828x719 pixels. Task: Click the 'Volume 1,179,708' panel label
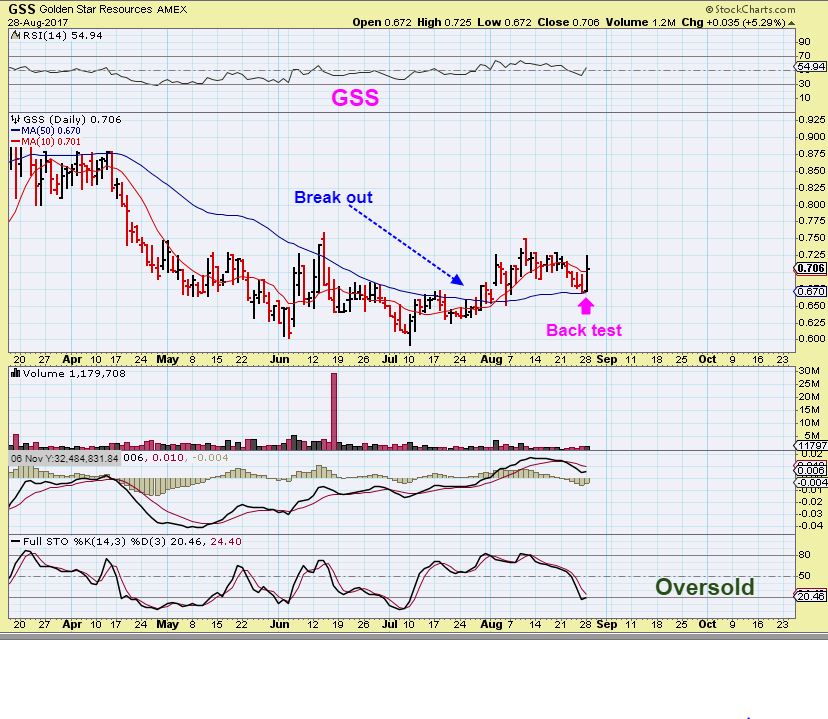pyautogui.click(x=73, y=373)
